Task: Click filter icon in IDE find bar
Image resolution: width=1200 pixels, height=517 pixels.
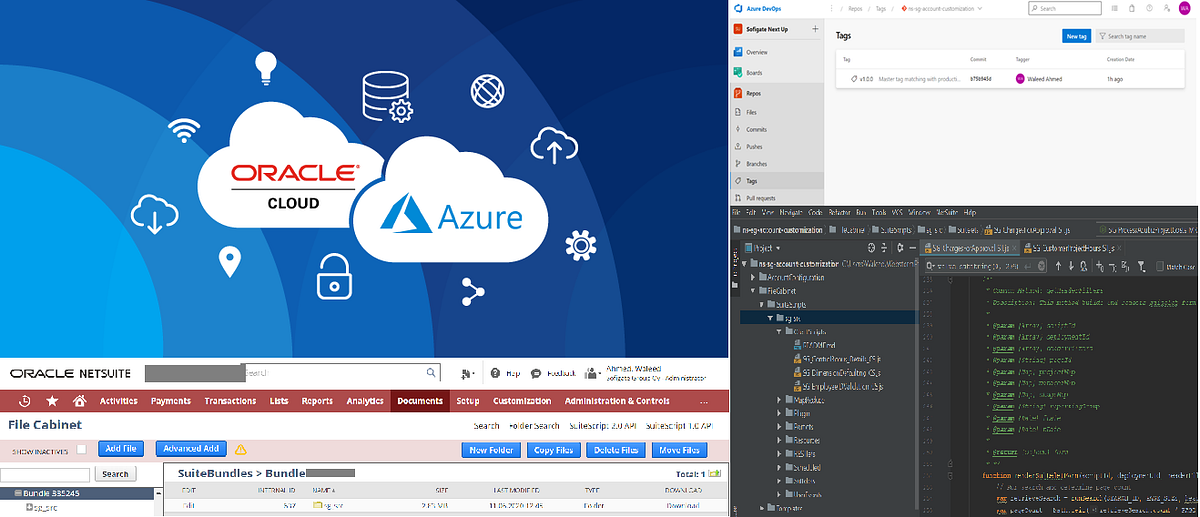Action: (x=1140, y=266)
